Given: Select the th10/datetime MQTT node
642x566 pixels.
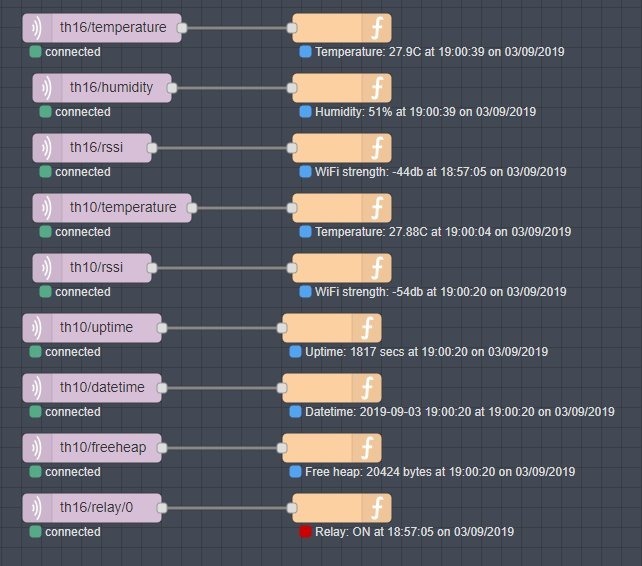Looking at the screenshot, I should tap(101, 388).
